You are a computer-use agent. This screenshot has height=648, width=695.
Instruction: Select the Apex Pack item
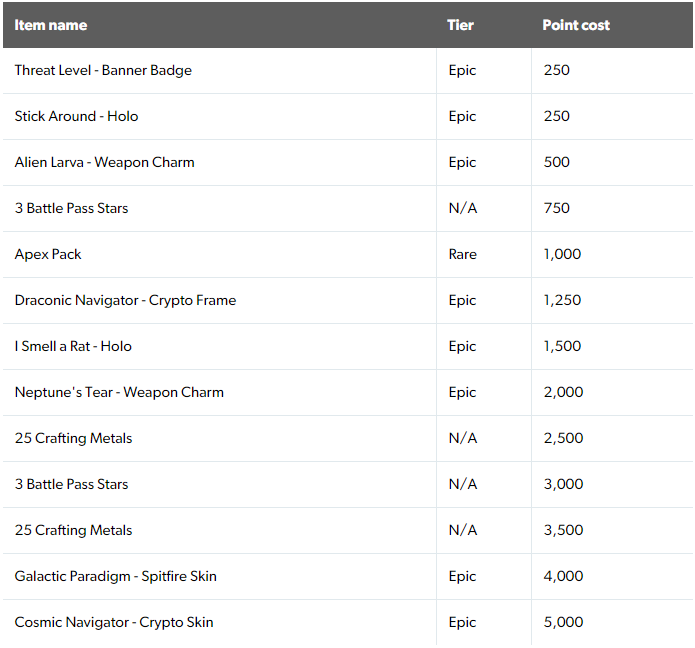click(48, 254)
